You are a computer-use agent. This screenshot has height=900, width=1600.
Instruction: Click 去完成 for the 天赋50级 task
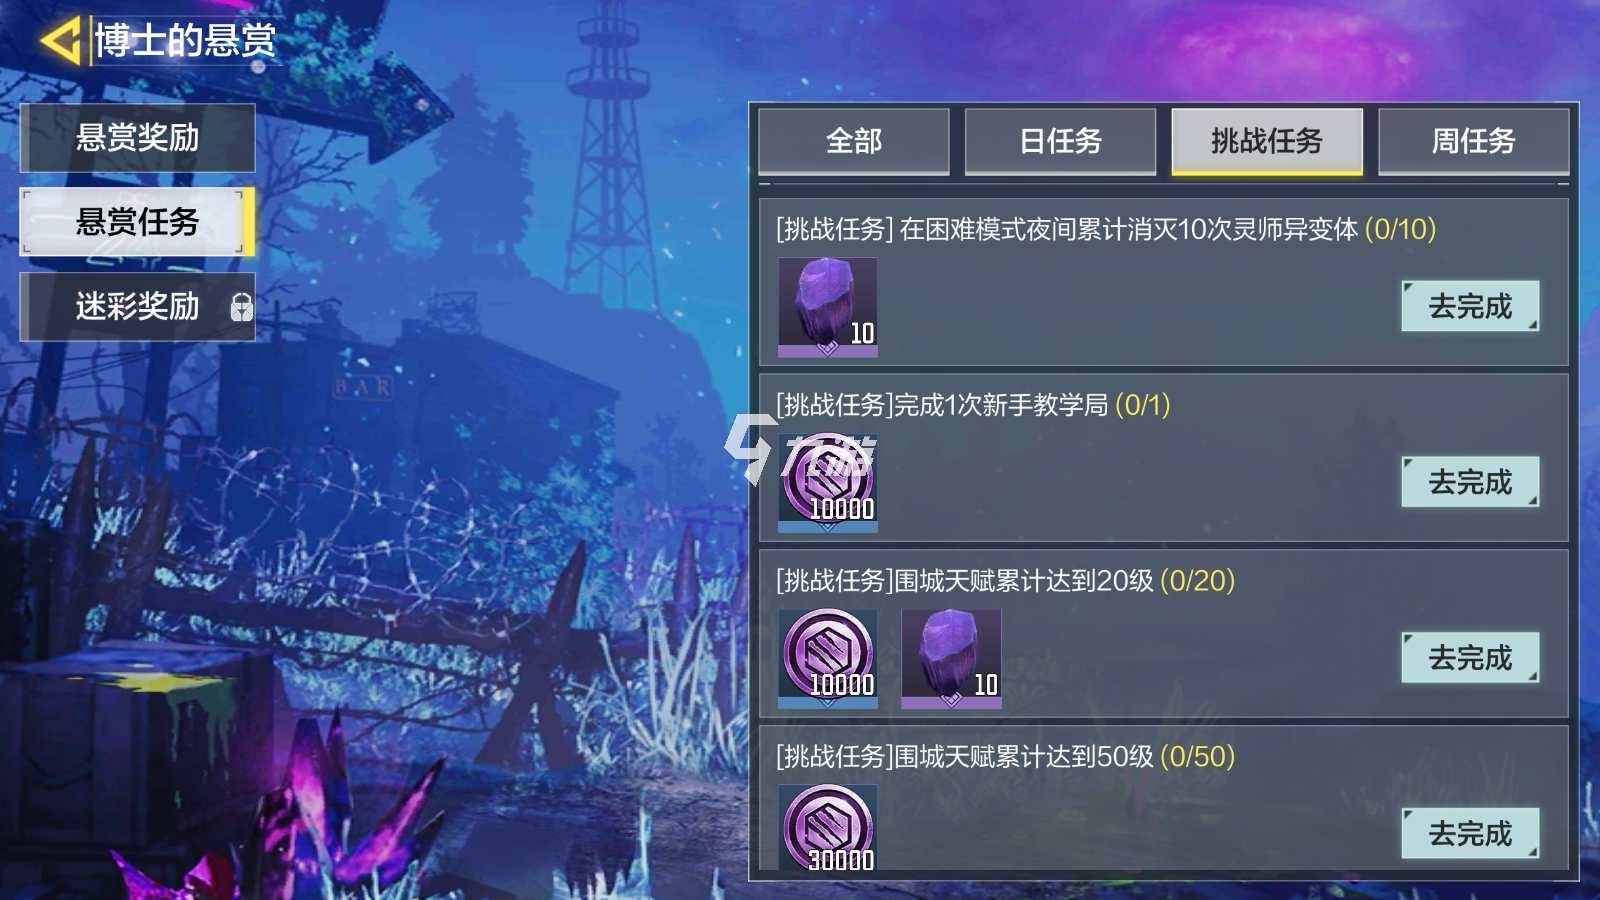click(1470, 833)
